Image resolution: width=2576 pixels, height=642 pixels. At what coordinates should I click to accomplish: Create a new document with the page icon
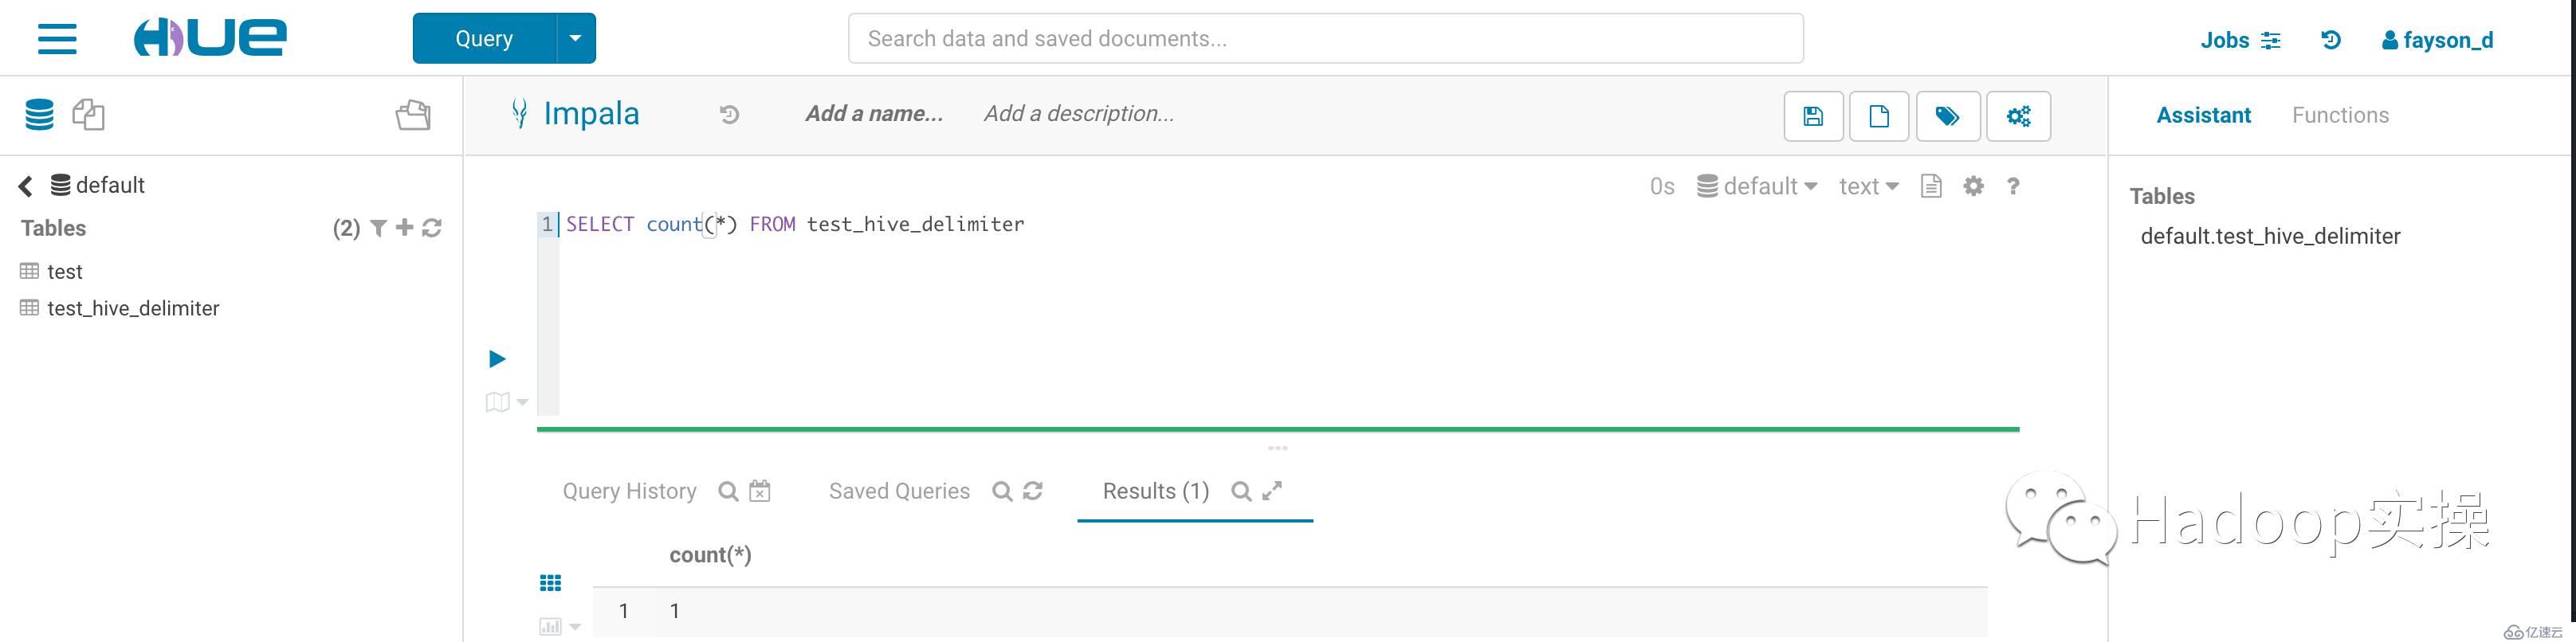pos(1879,116)
